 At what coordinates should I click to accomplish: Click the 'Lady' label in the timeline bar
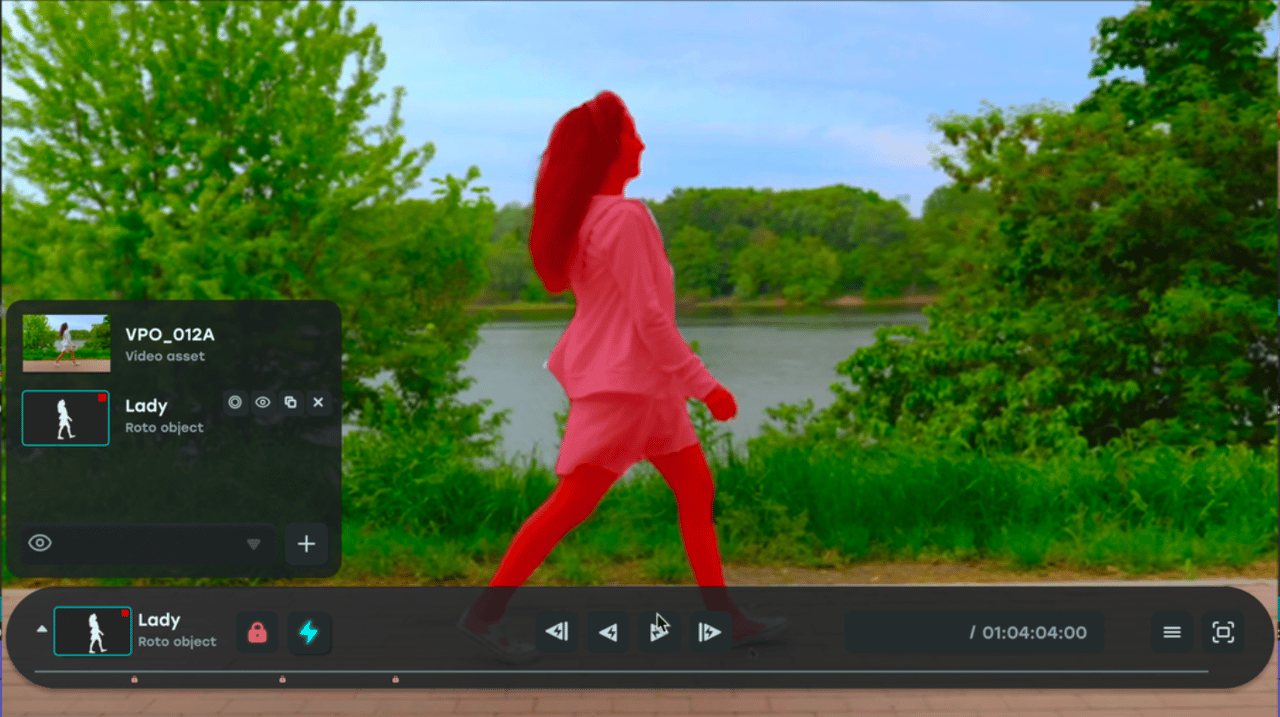159,621
